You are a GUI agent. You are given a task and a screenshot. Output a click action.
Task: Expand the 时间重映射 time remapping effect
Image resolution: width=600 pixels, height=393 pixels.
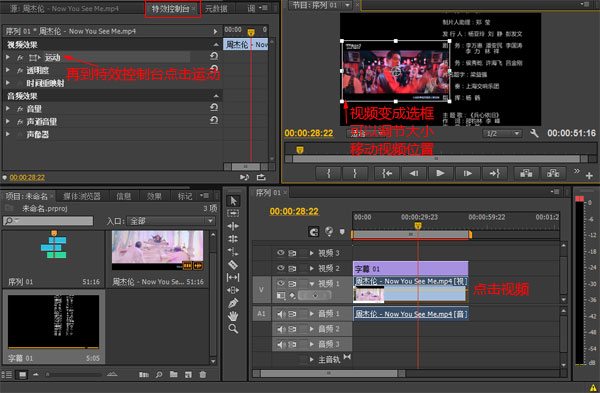click(x=8, y=83)
